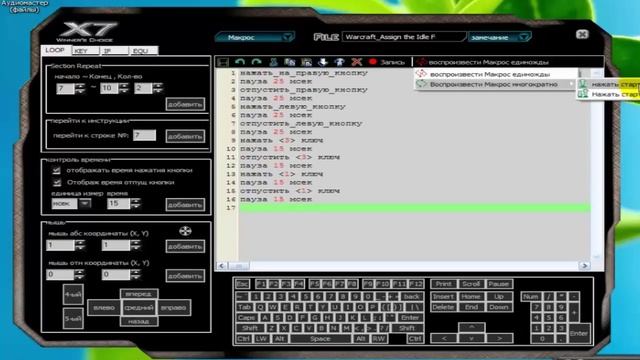The height and width of the screenshot is (360, 640).
Task: Click the вправо mouse button
Action: tap(173, 307)
